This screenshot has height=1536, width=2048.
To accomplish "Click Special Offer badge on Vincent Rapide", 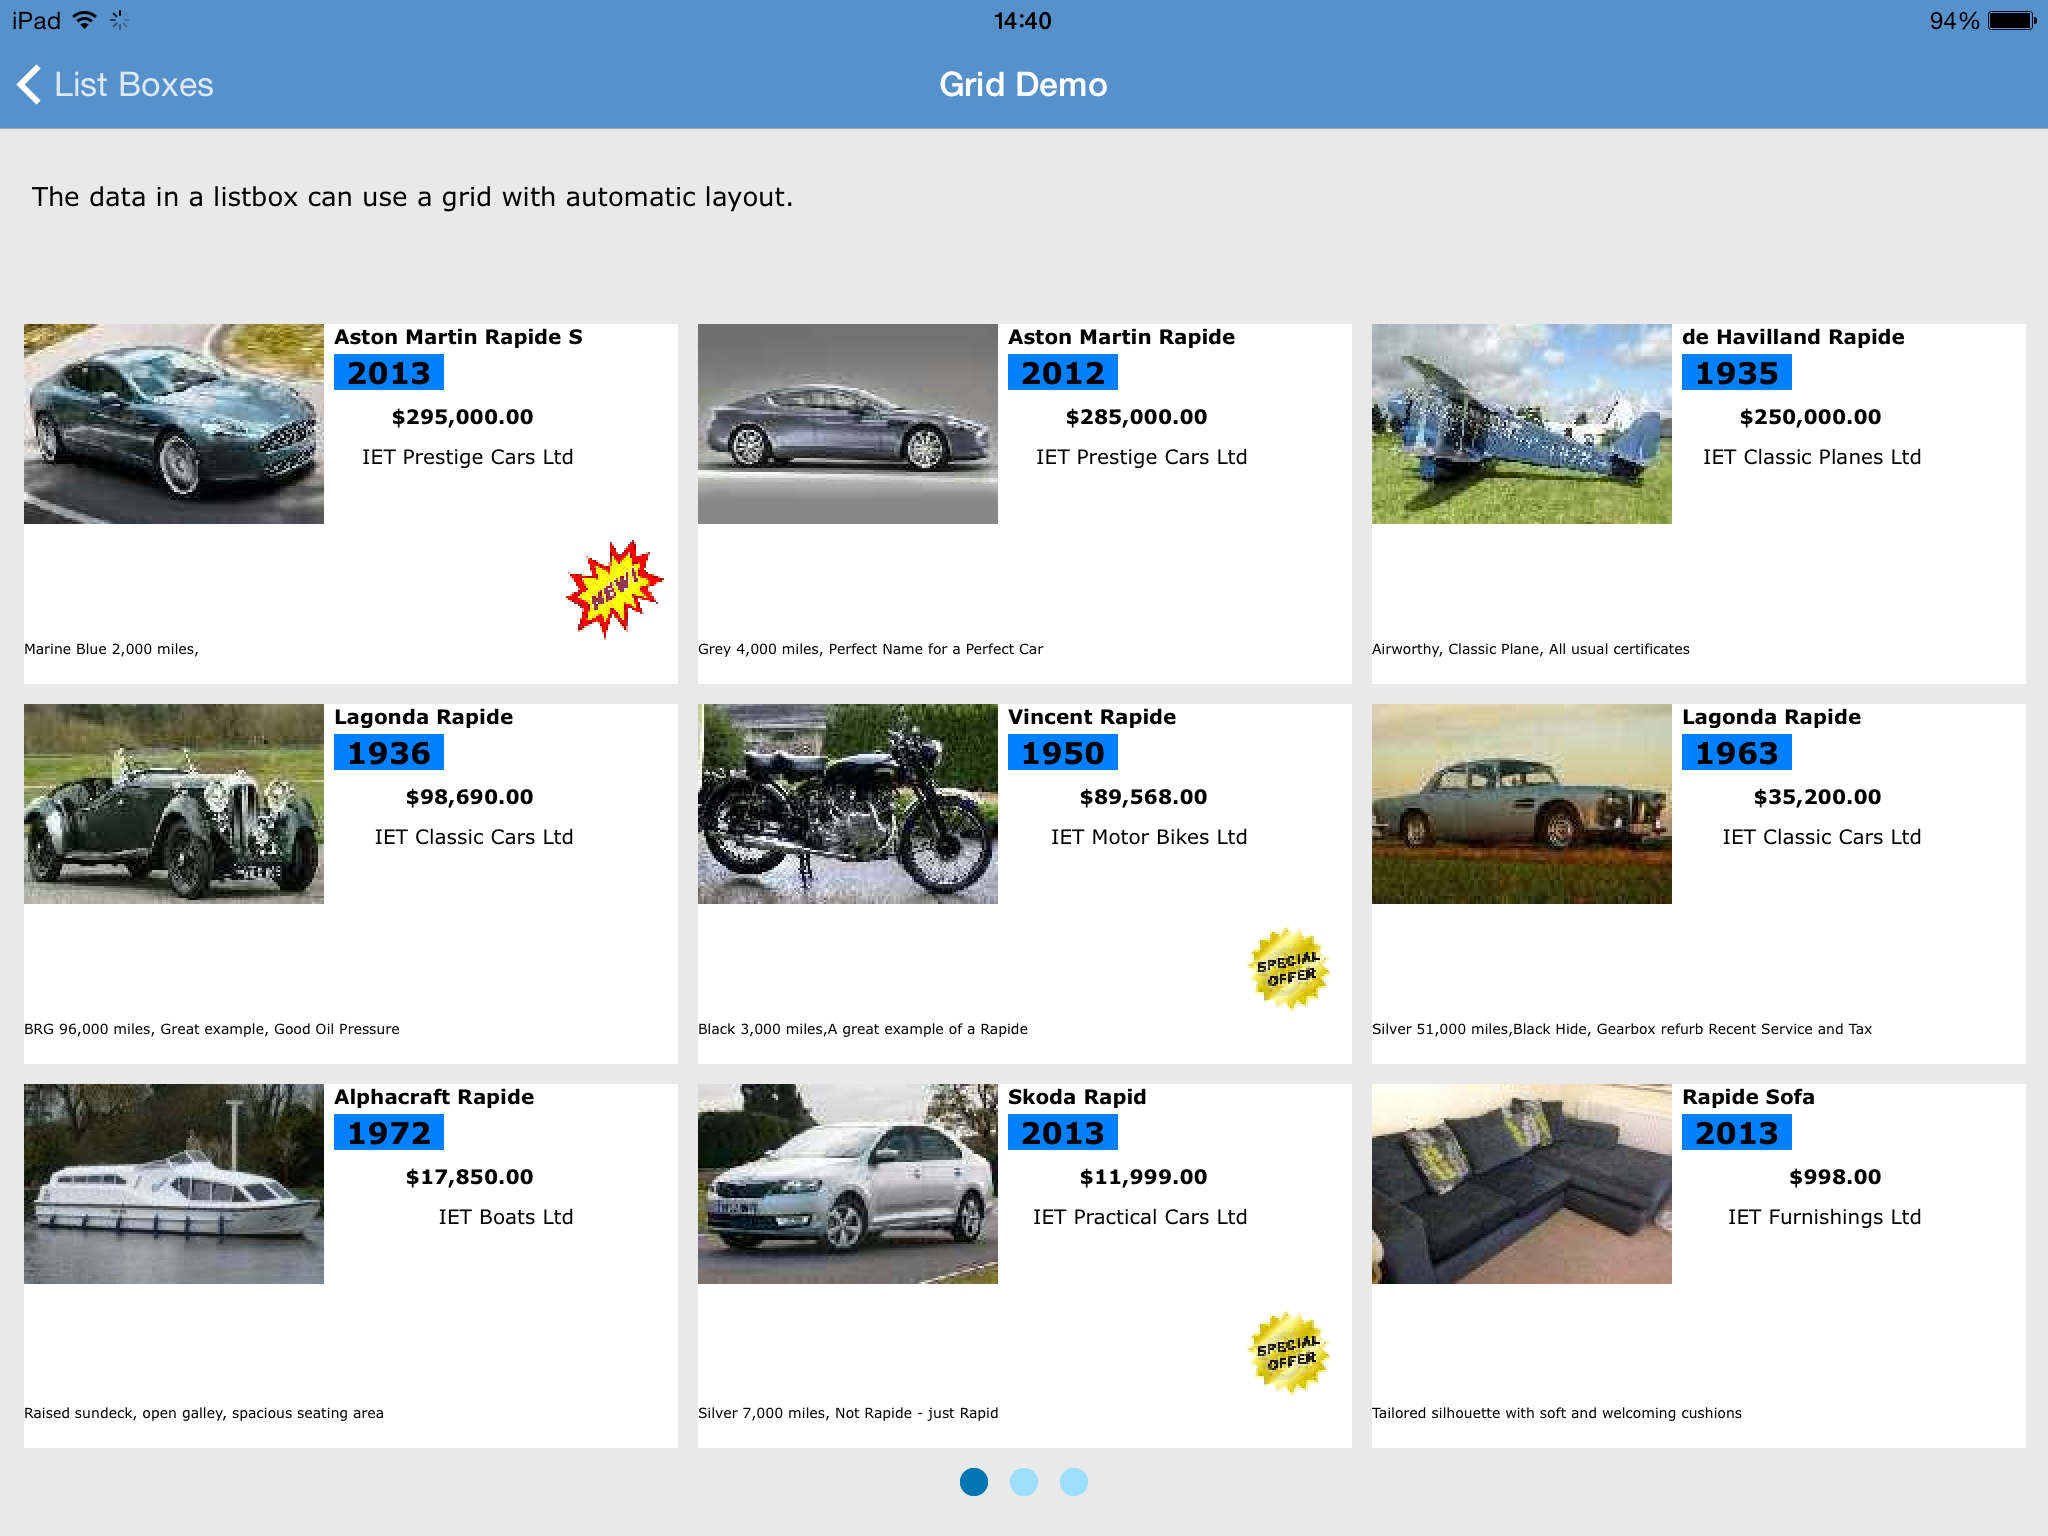I will coord(1289,969).
